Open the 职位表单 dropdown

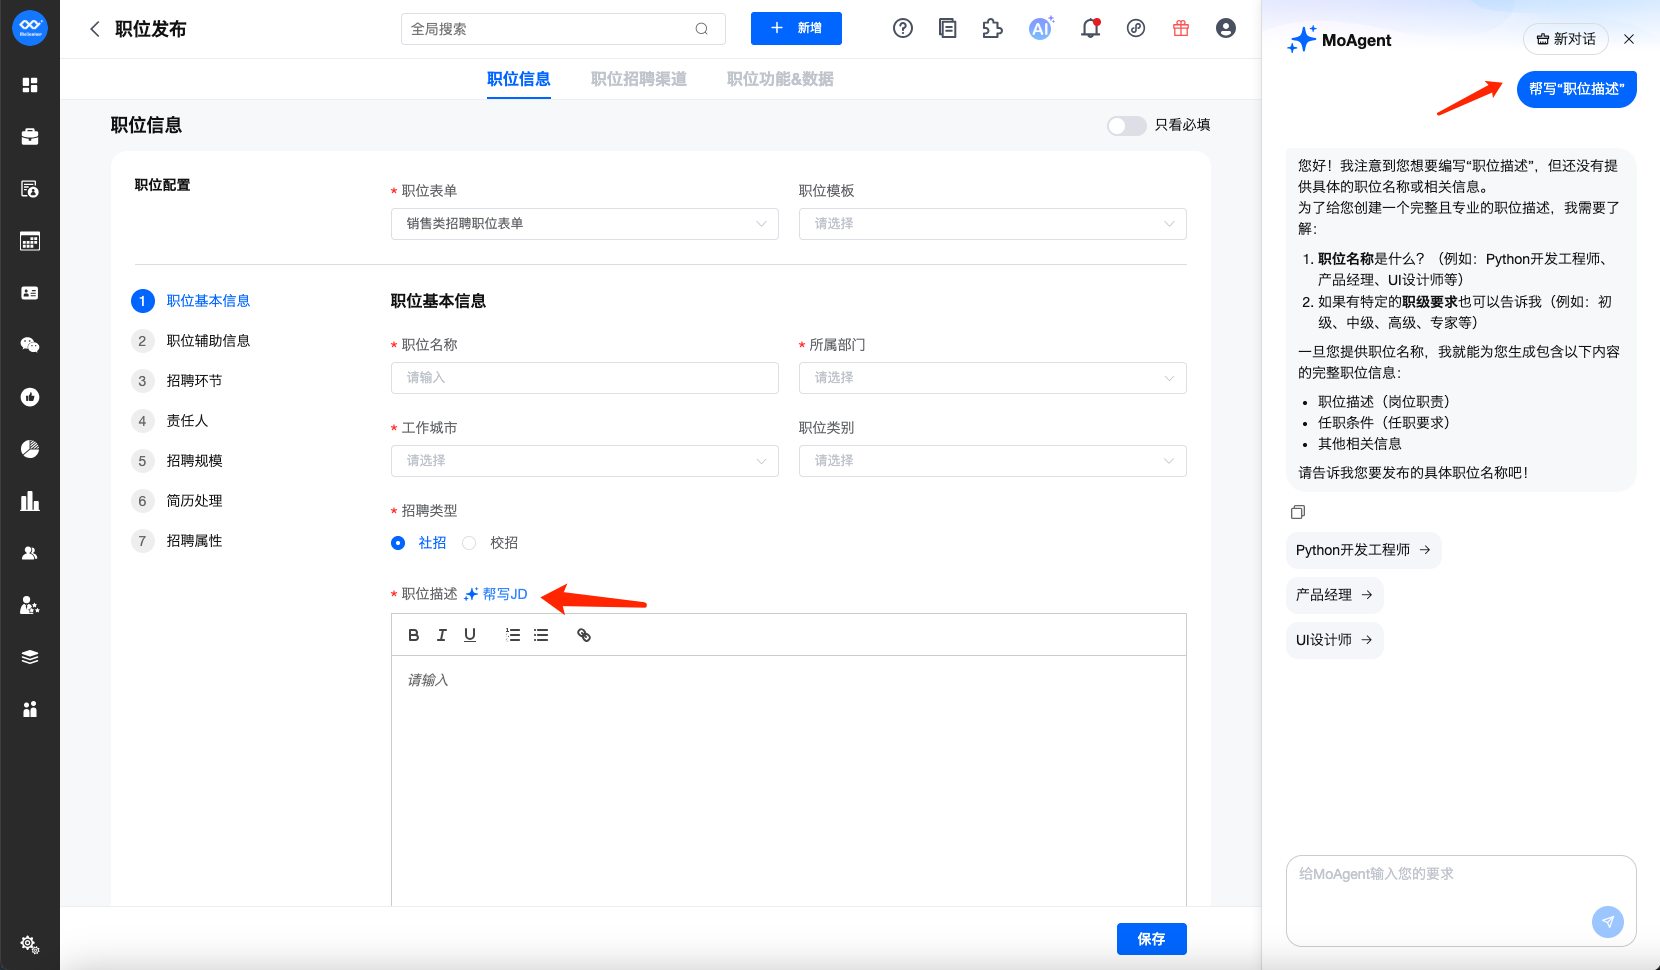point(585,224)
